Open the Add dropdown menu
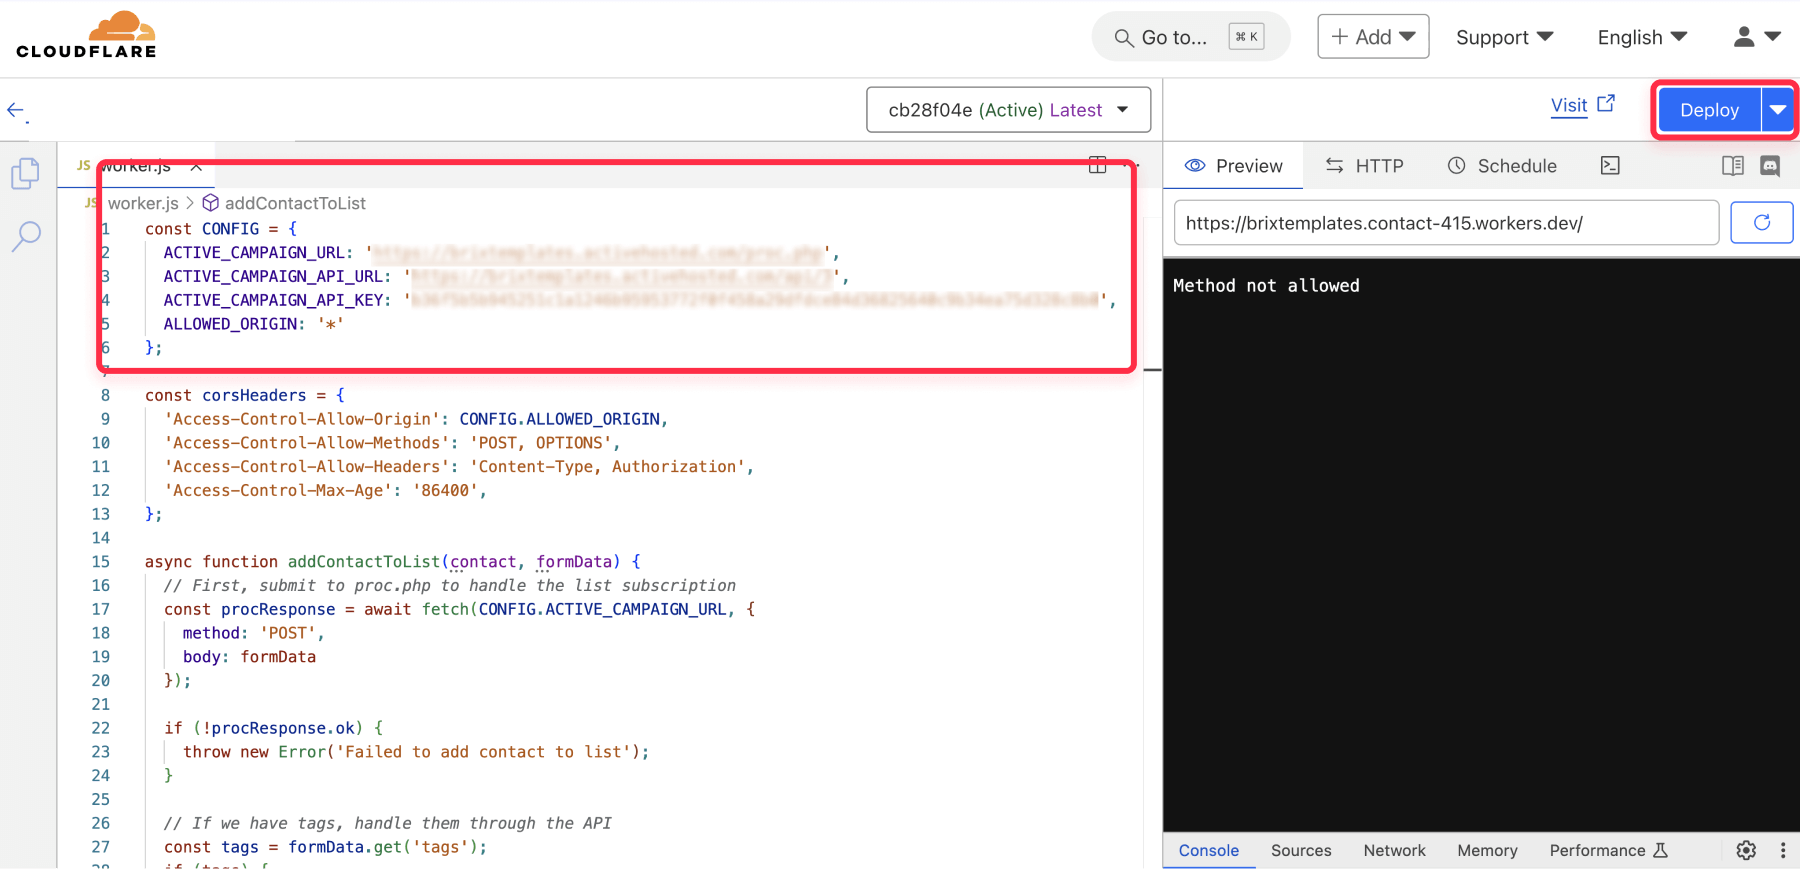This screenshot has height=869, width=1800. click(1373, 37)
